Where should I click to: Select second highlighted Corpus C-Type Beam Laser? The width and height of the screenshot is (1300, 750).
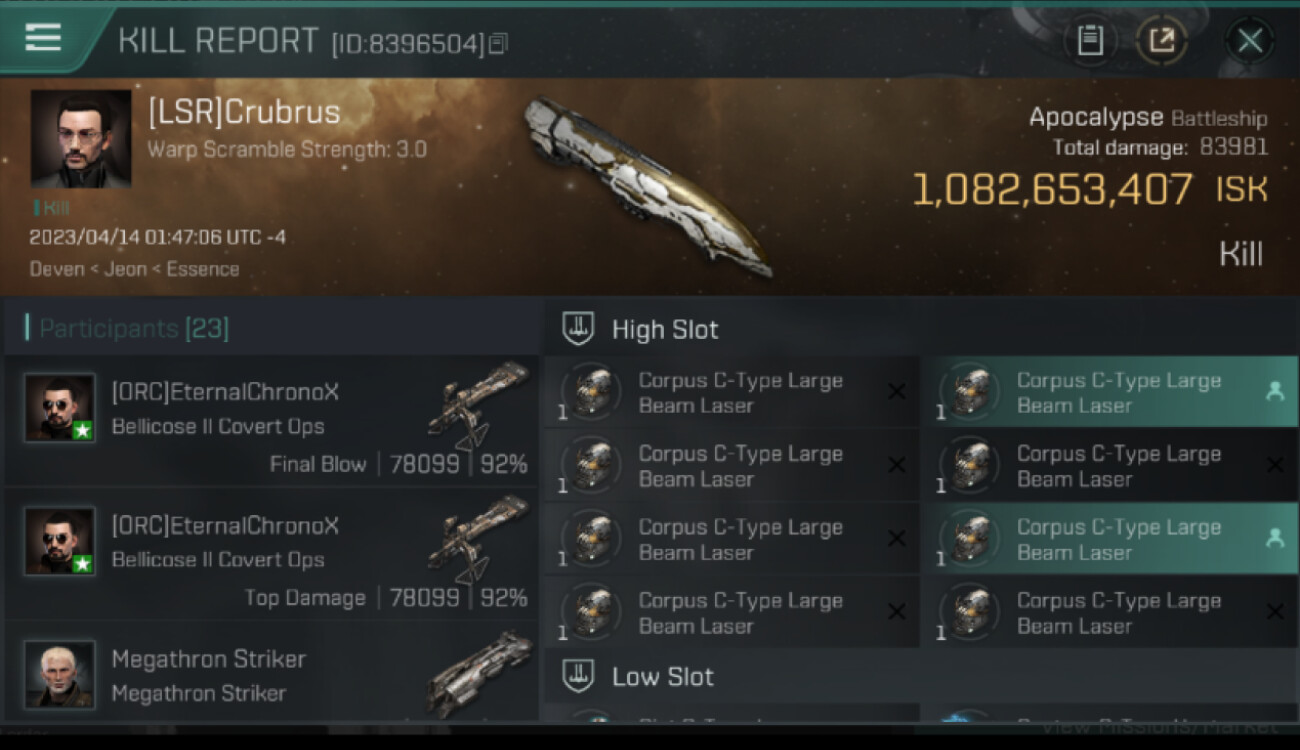click(x=1110, y=538)
